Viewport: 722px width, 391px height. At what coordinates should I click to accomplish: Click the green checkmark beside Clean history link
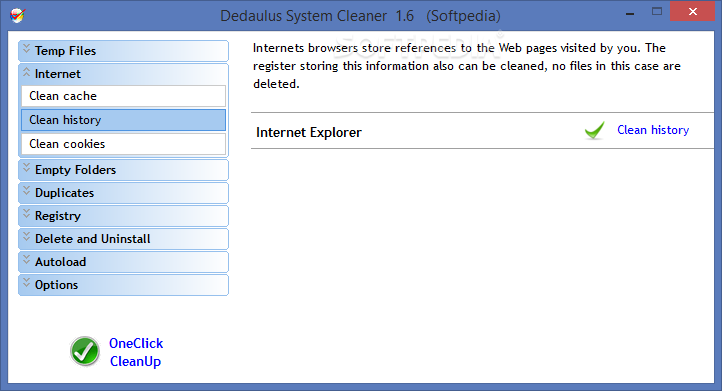(595, 130)
